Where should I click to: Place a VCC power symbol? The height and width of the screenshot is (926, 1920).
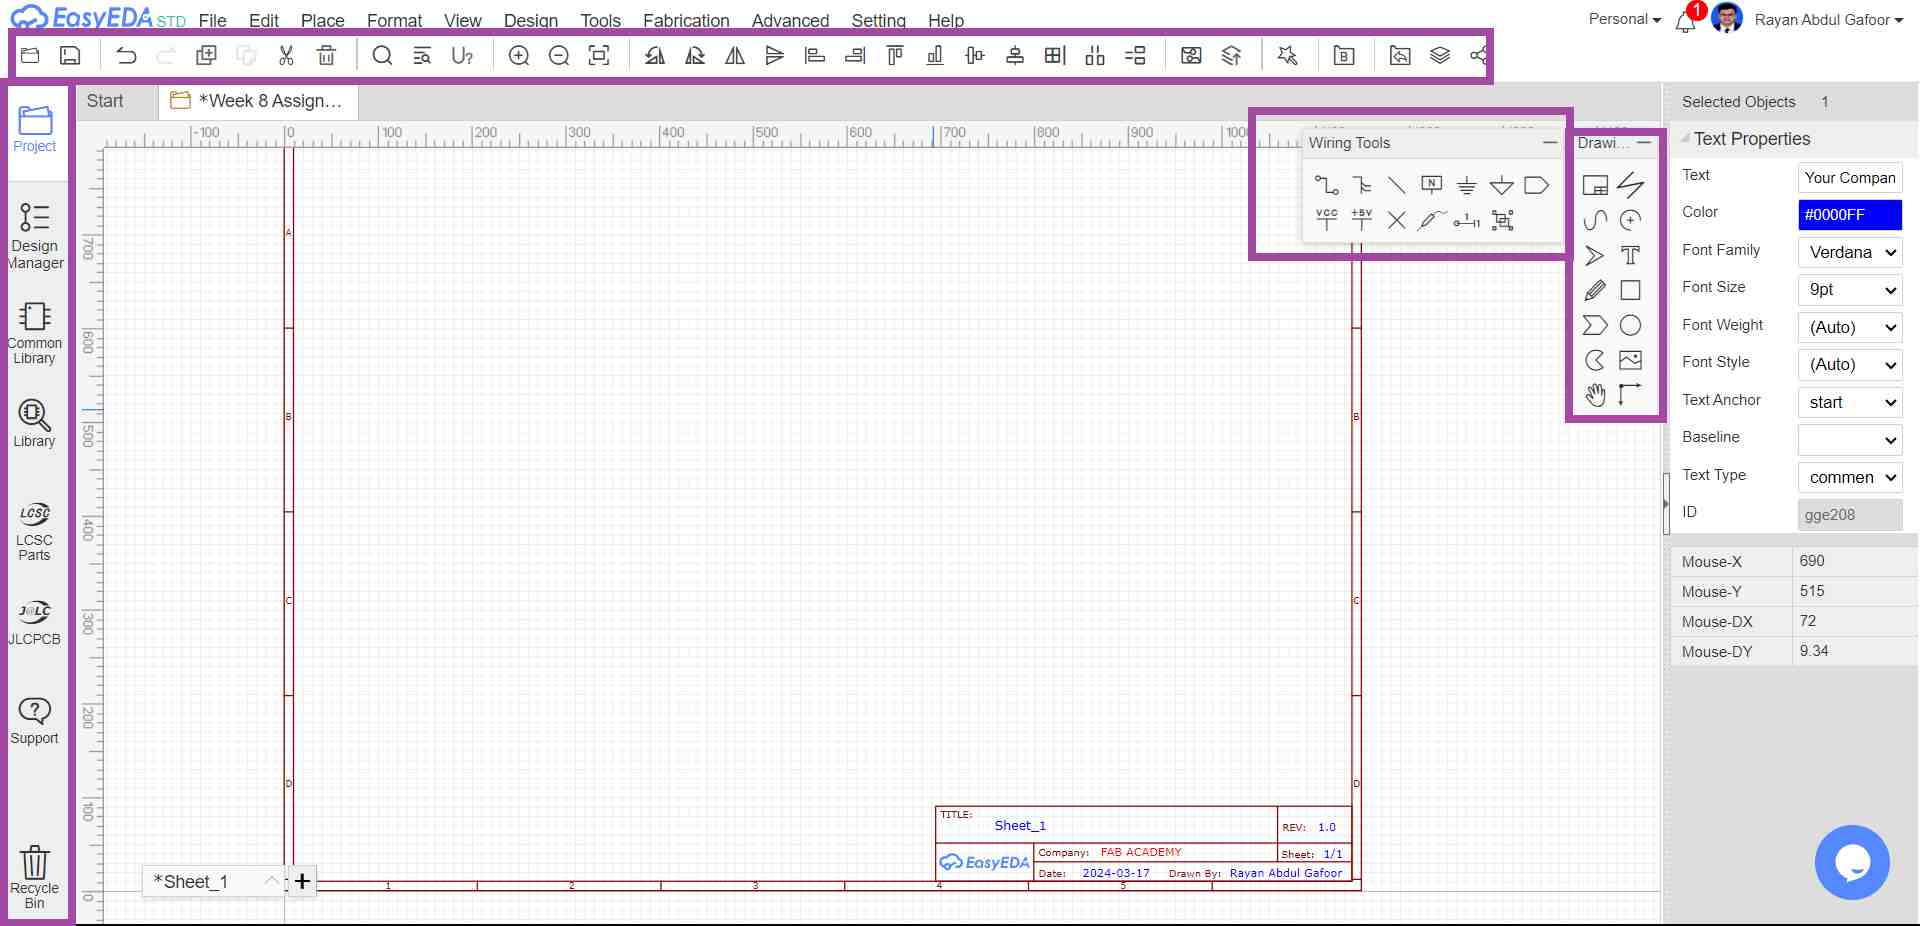click(1327, 220)
